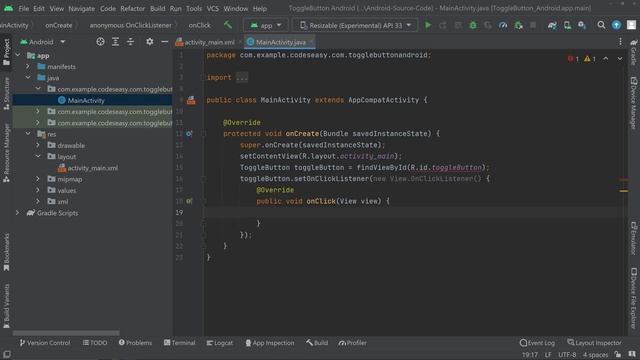Open the Profile app gauge icon
640x360 pixels.
503,25
